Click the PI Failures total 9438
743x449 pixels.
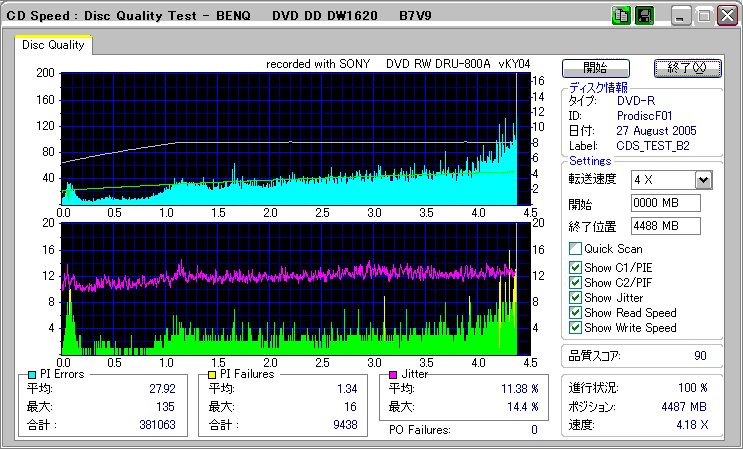click(x=345, y=424)
